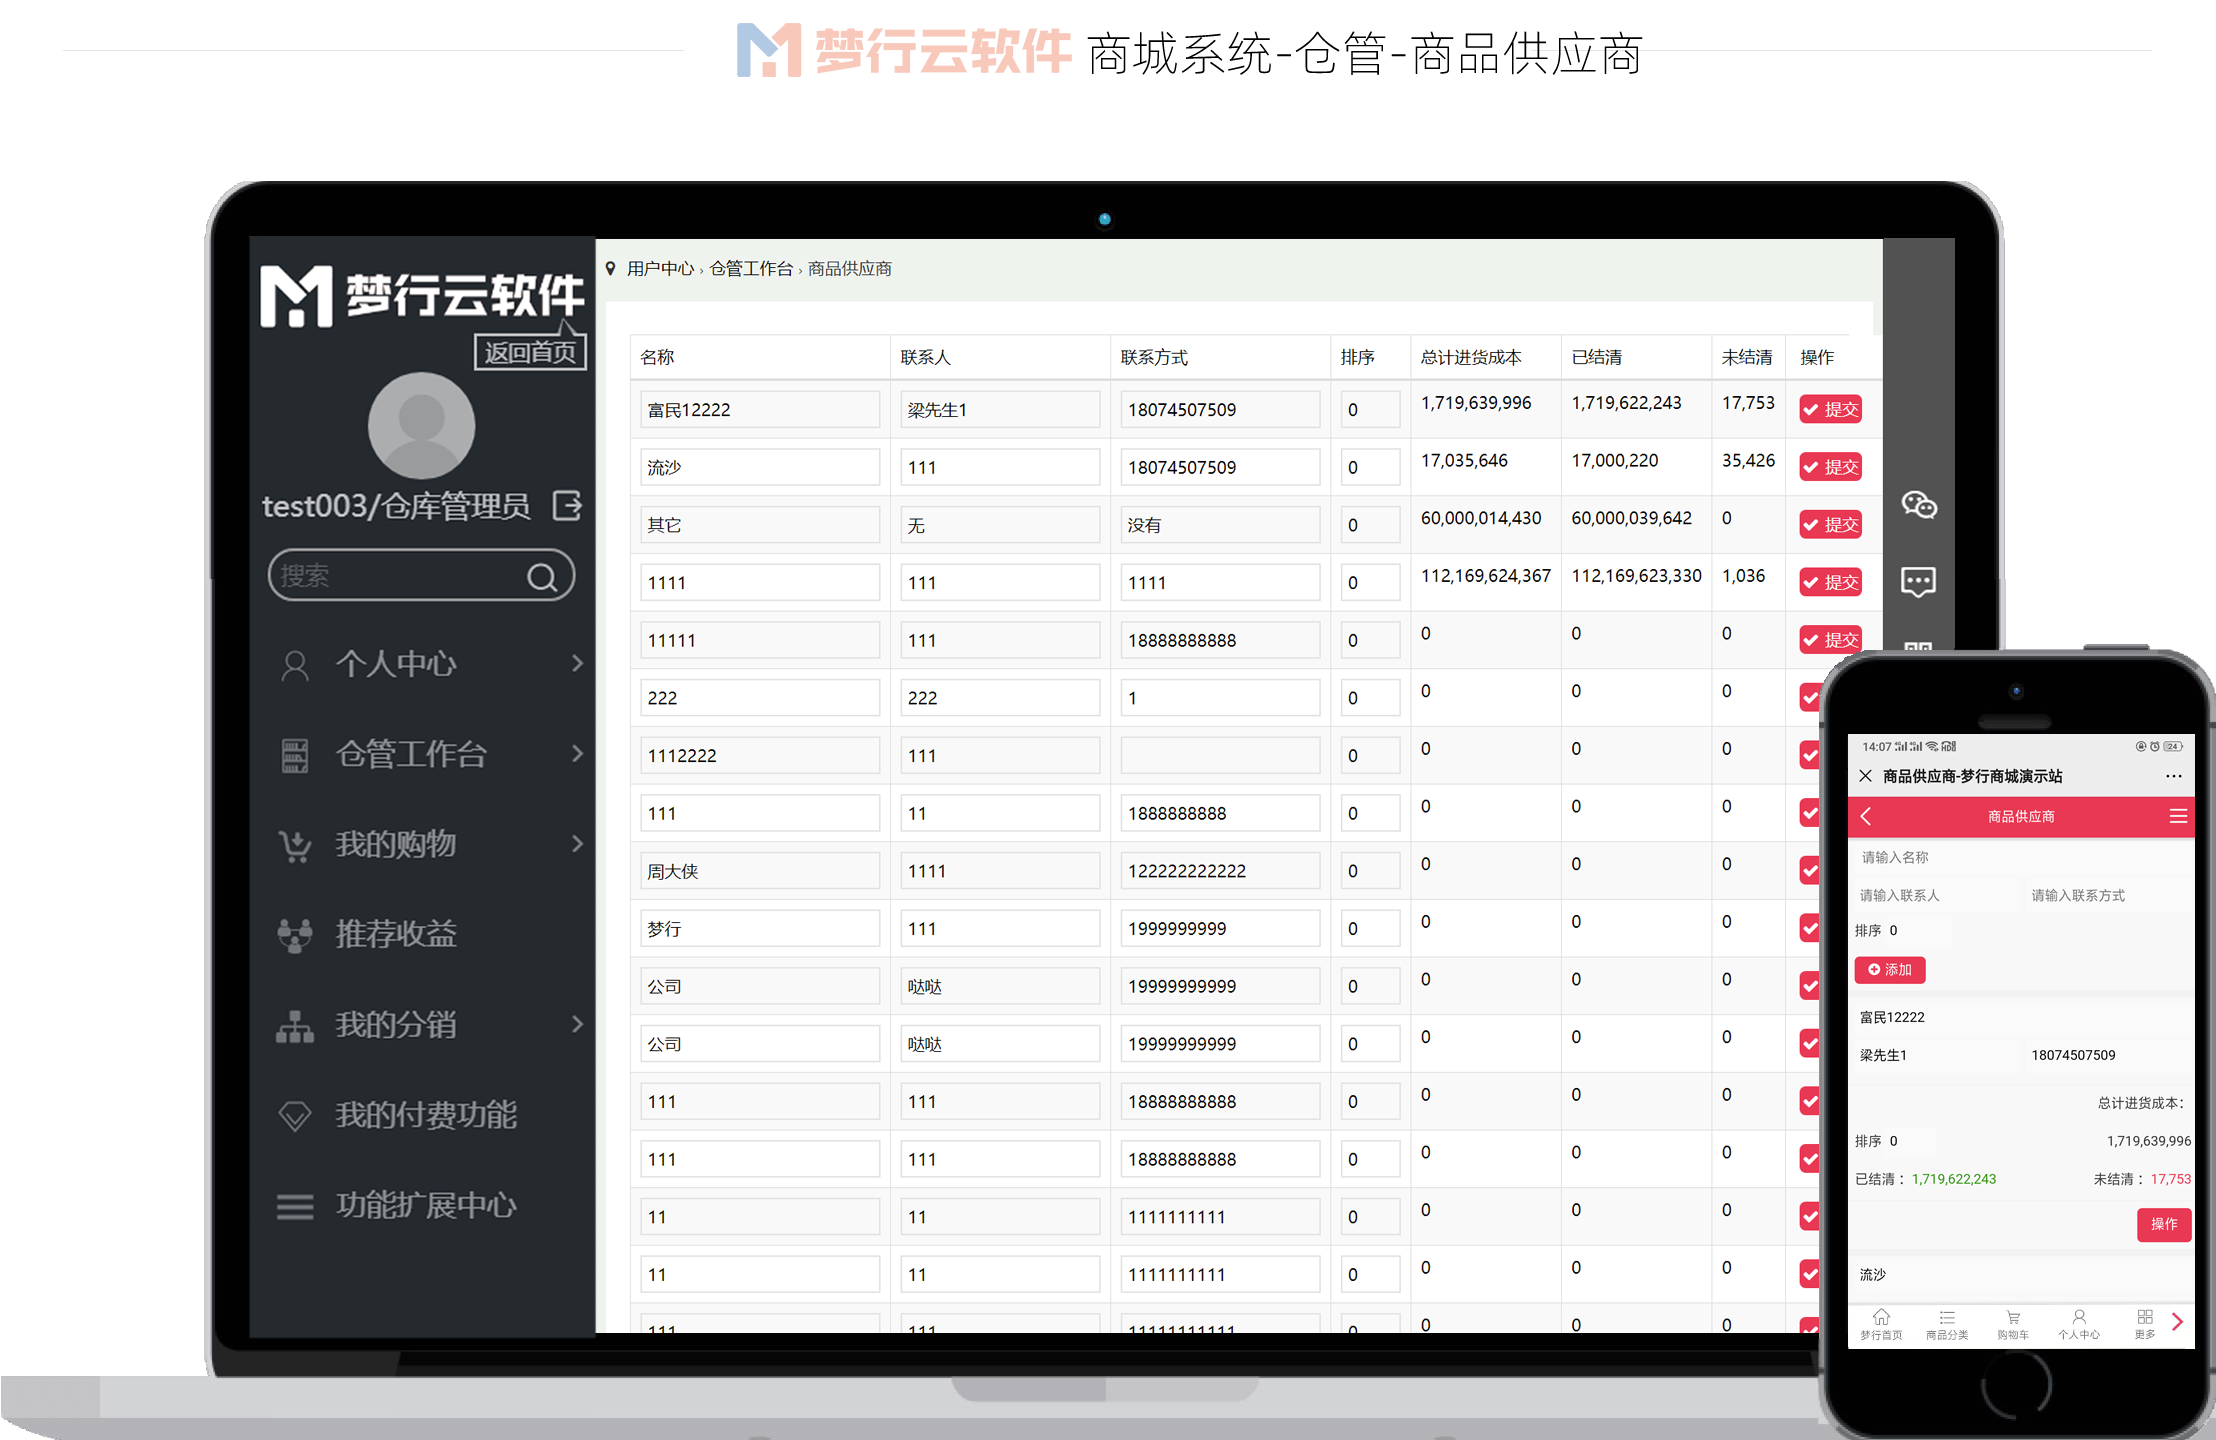Screen dimensions: 2216x1440
Task: Expand 我的分销 chevron
Action: coord(577,1024)
